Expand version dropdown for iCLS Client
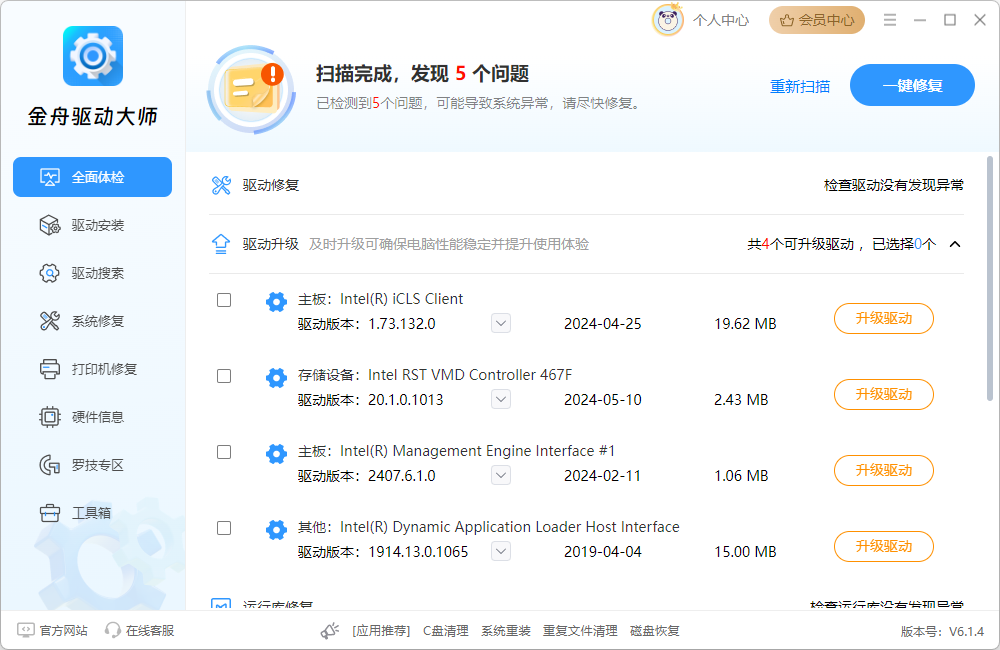 [500, 323]
